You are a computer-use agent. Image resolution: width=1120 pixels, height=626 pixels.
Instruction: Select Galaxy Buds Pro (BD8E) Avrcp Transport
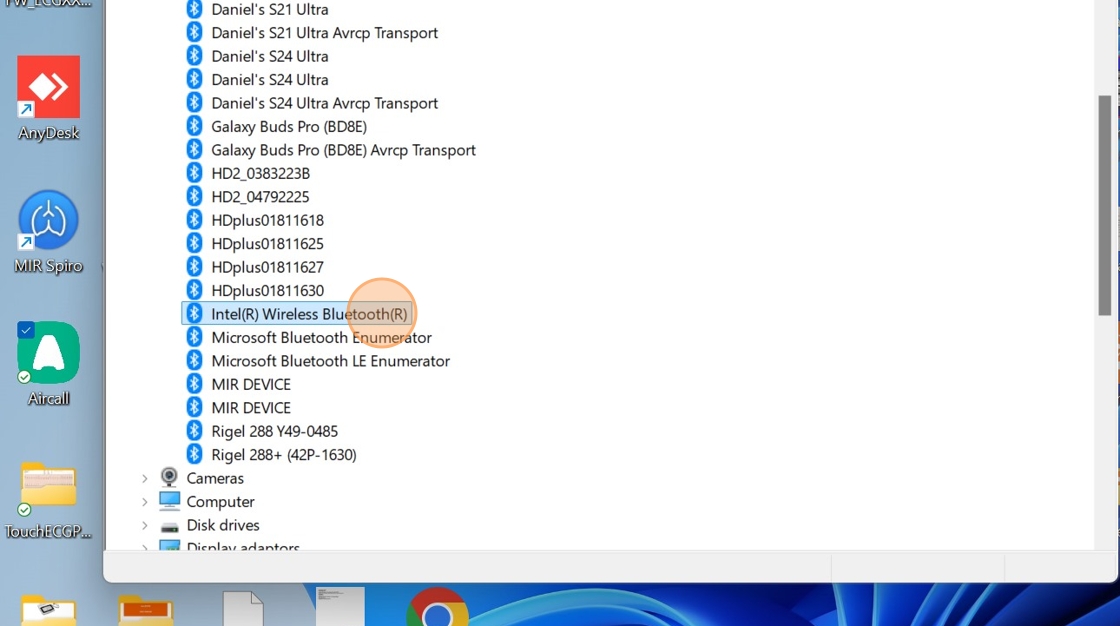pyautogui.click(x=343, y=150)
